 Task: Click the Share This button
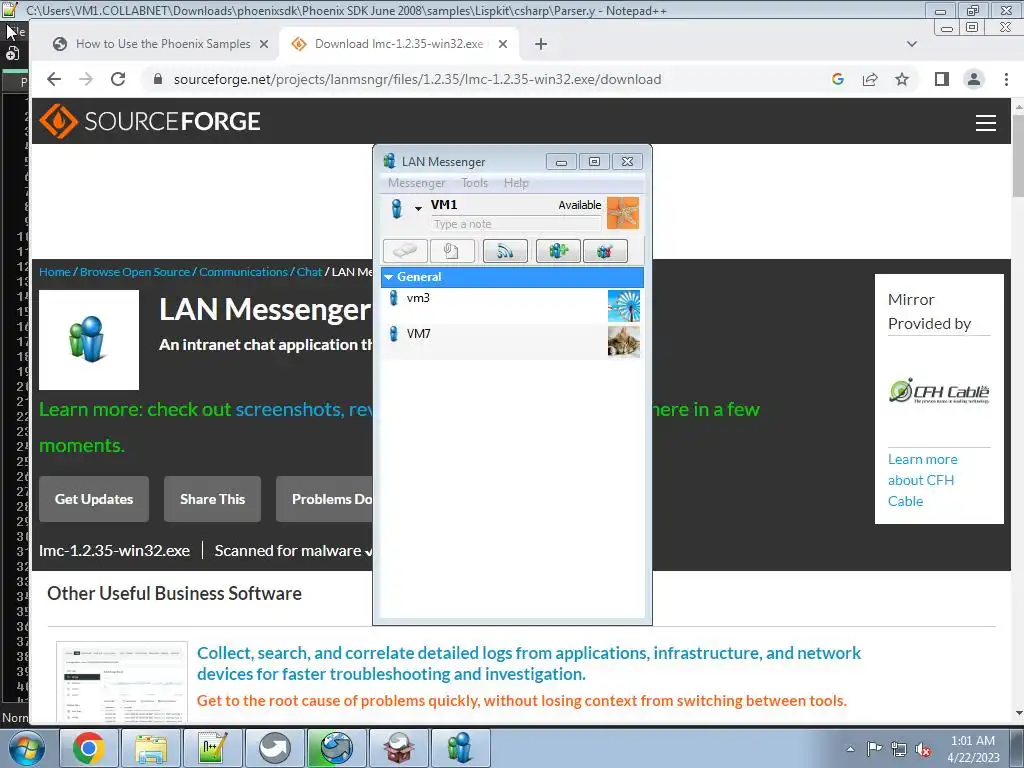[212, 499]
